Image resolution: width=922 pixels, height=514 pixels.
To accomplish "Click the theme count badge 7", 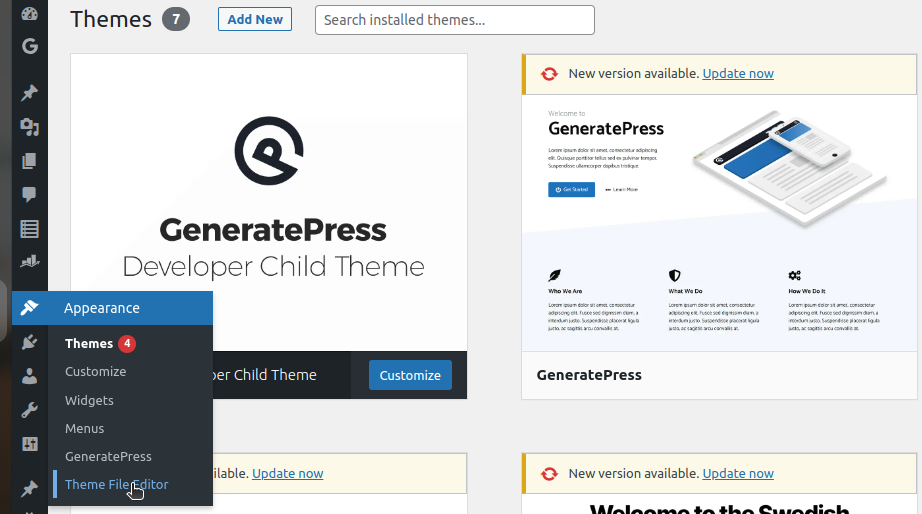I will point(176,19).
